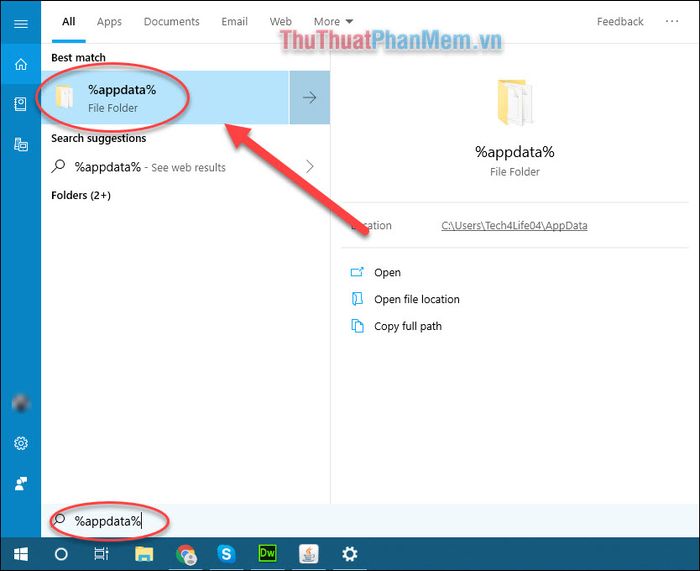Click the Windows Start button
This screenshot has width=700, height=571.
21,554
